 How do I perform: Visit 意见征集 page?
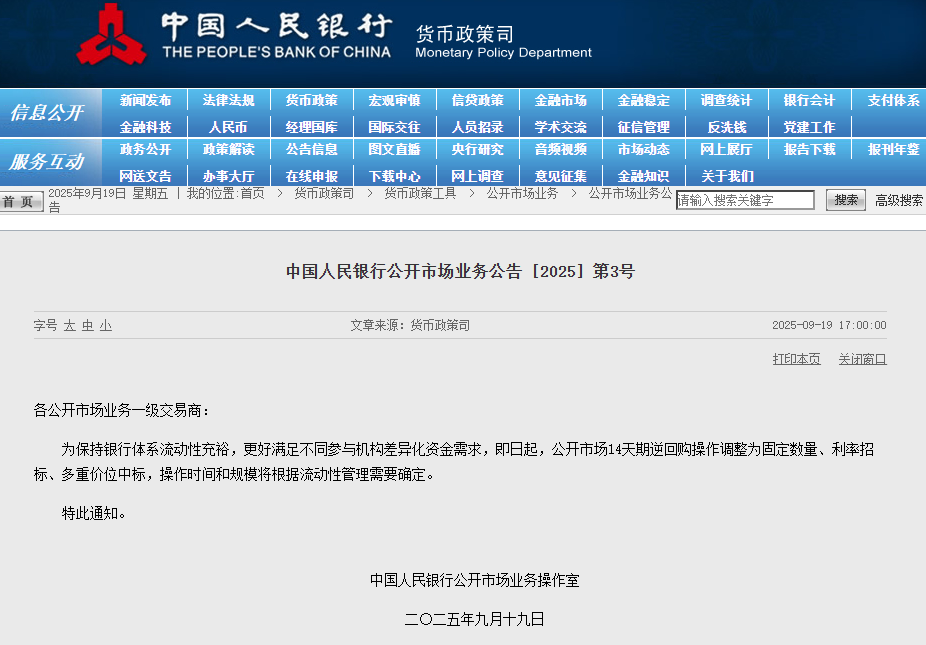pos(560,176)
